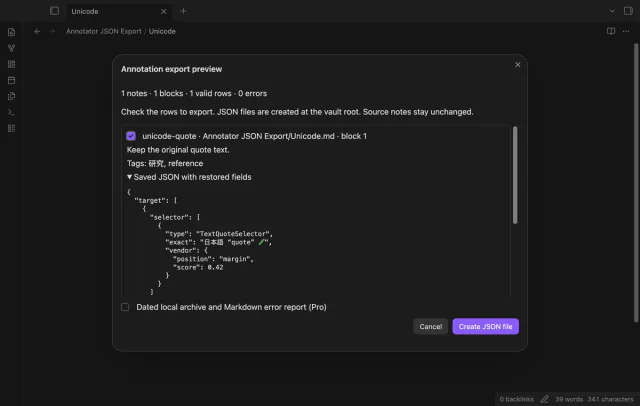Click the "exact" JSON value line
640x406 pixels.
click(218, 242)
